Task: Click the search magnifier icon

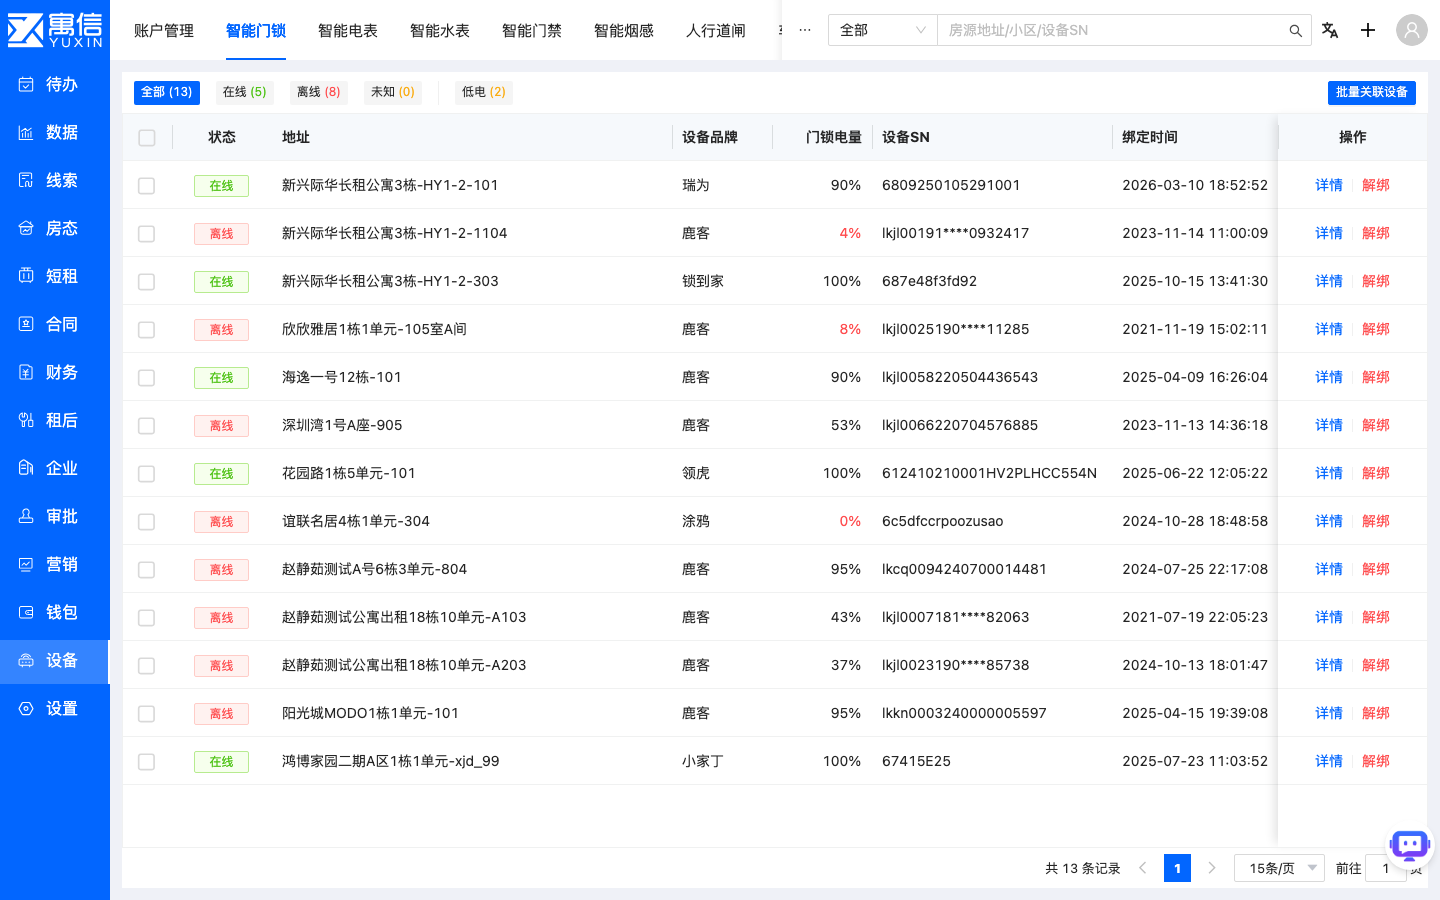Action: [x=1295, y=31]
